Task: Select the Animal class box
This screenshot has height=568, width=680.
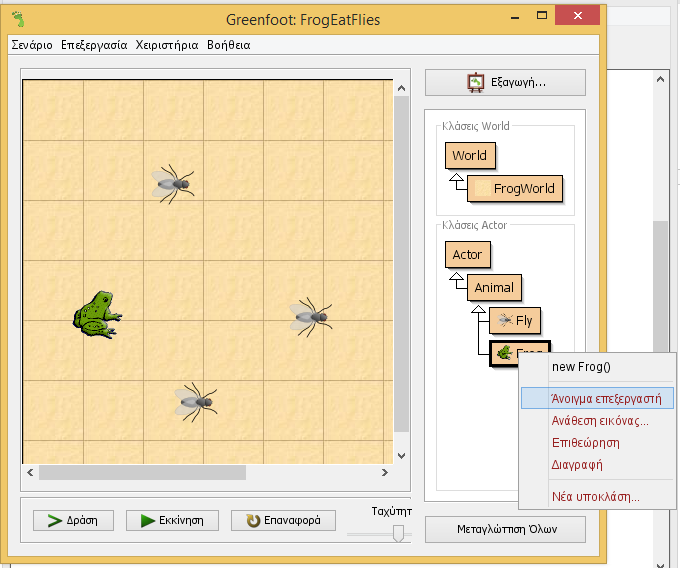Action: point(494,287)
